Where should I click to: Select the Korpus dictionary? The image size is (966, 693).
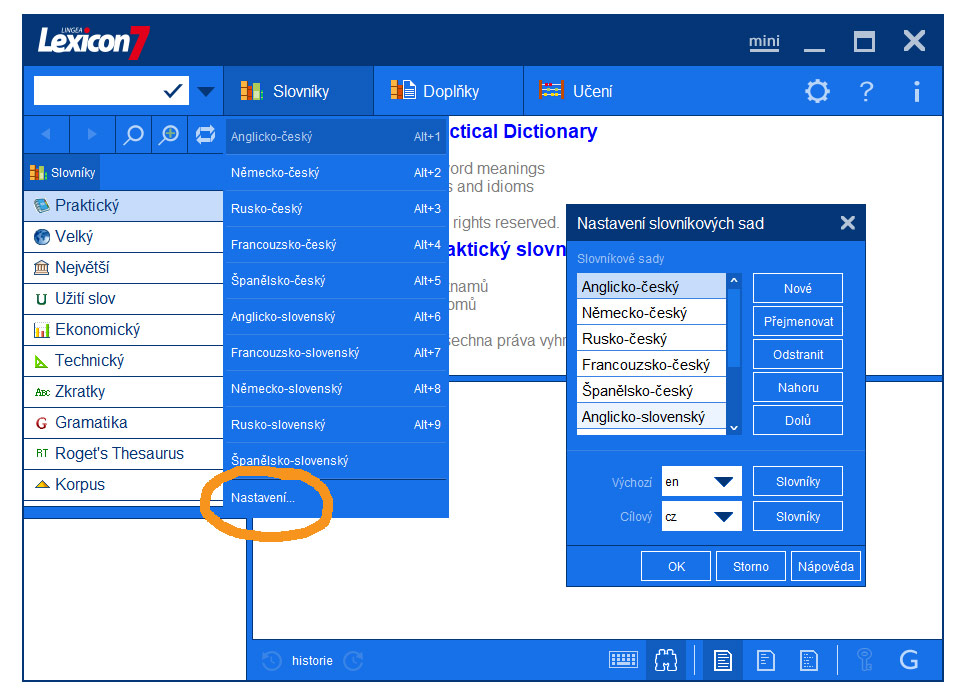[123, 485]
